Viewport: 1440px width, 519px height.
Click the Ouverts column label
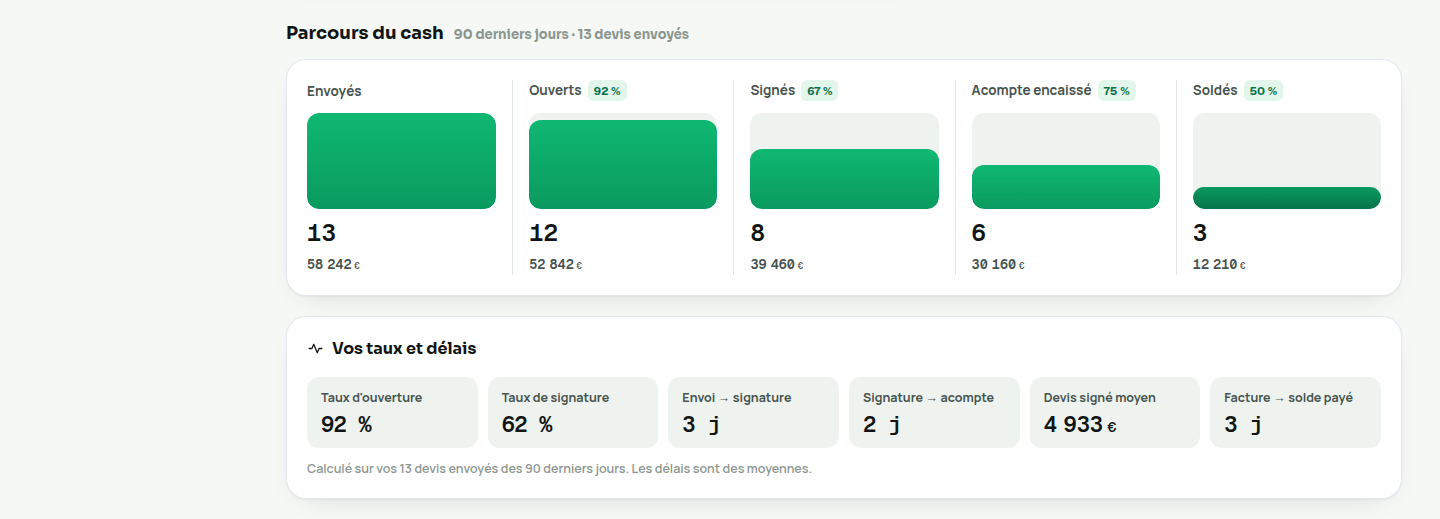point(555,90)
